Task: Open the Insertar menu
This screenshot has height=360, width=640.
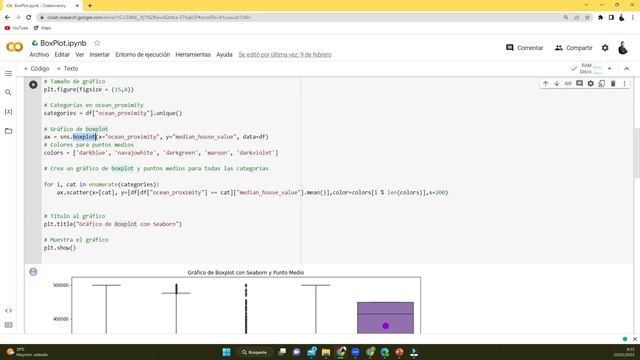Action: (100, 54)
